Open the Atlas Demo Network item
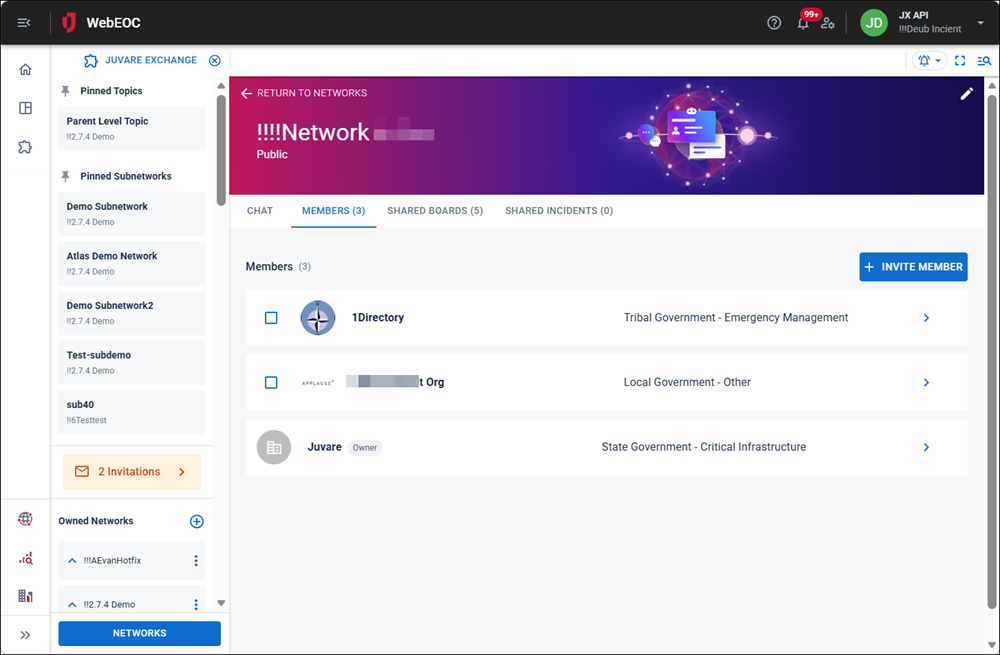This screenshot has height=655, width=1000. (x=131, y=263)
